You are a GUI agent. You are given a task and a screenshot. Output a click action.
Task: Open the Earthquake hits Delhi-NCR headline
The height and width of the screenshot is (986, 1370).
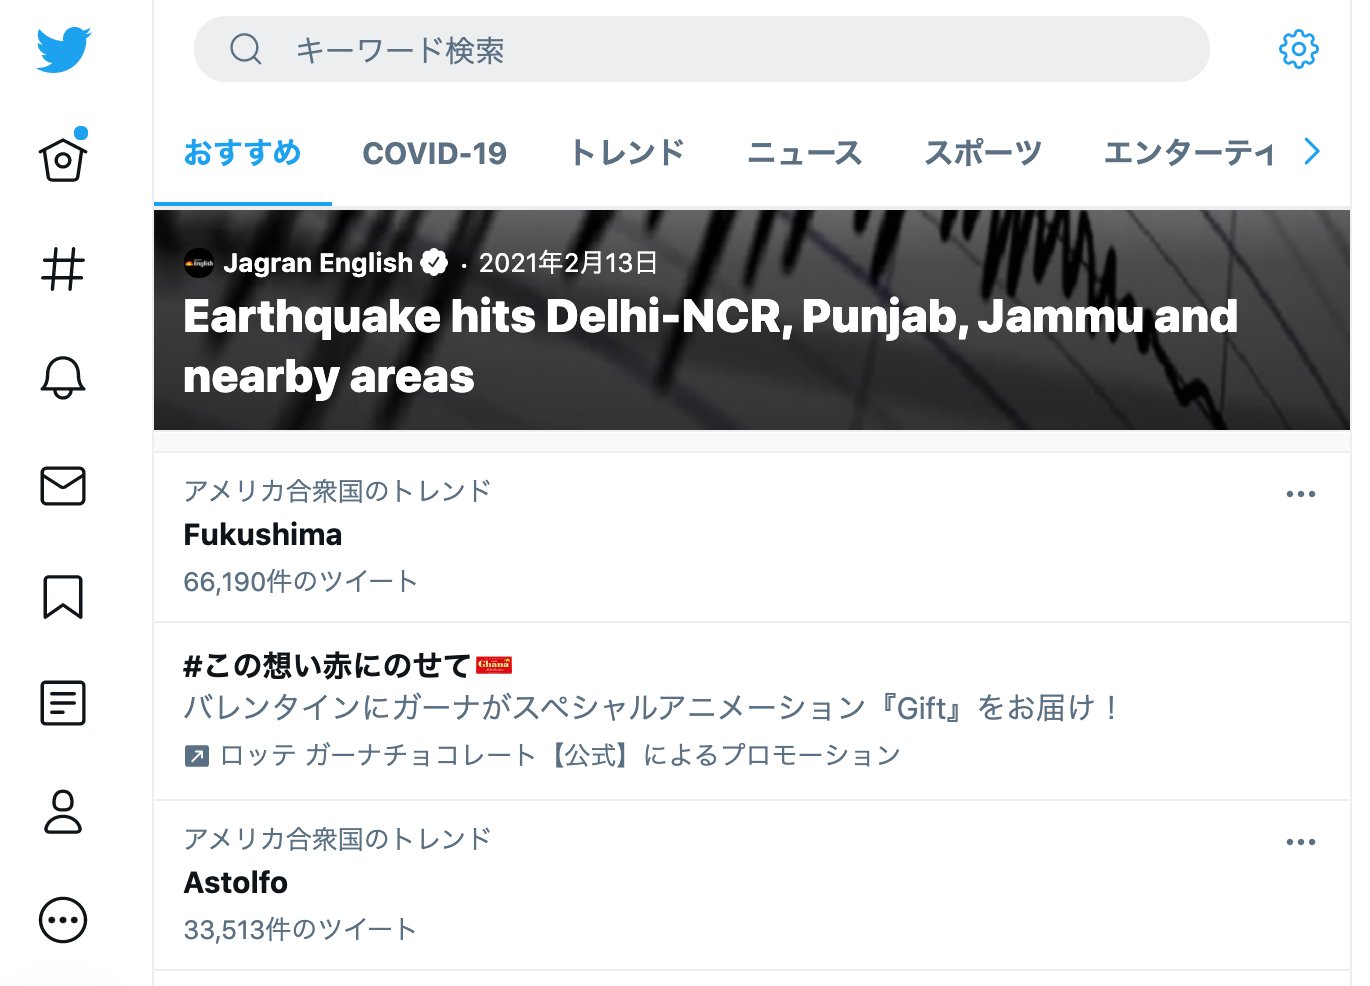[x=710, y=346]
